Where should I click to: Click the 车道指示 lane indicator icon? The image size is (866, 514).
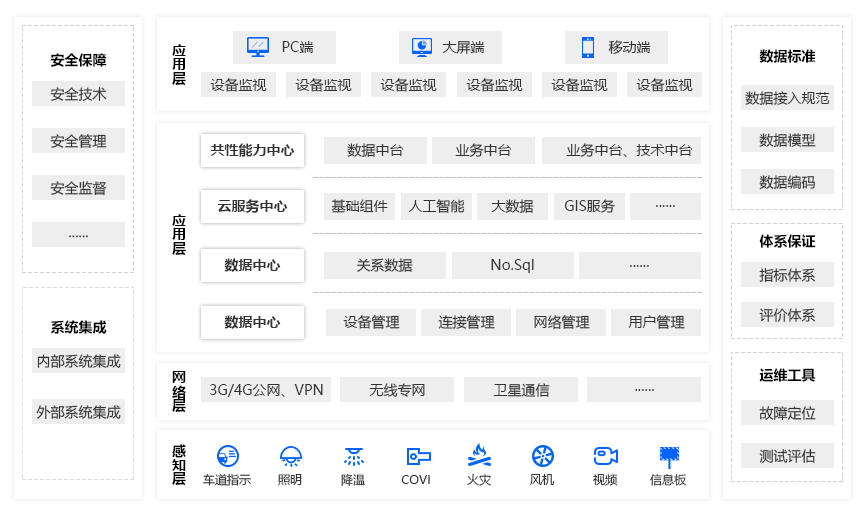point(227,456)
